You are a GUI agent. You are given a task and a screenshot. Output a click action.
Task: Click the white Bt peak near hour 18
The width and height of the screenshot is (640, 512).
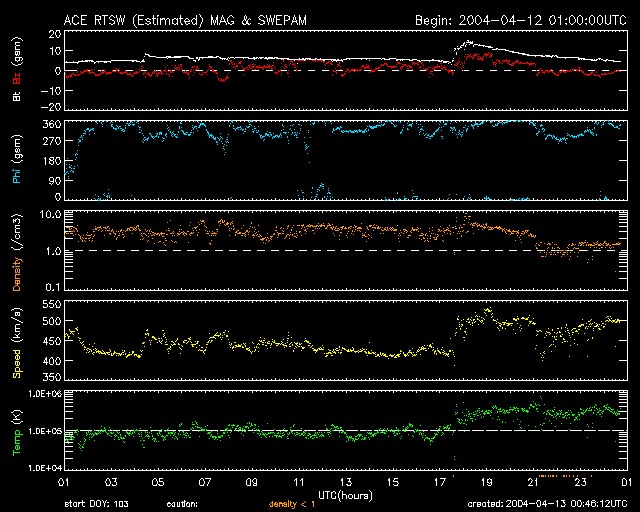[x=469, y=42]
